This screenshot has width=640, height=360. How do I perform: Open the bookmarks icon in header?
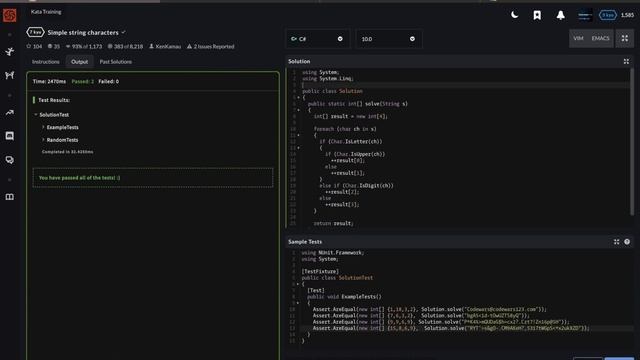[537, 16]
